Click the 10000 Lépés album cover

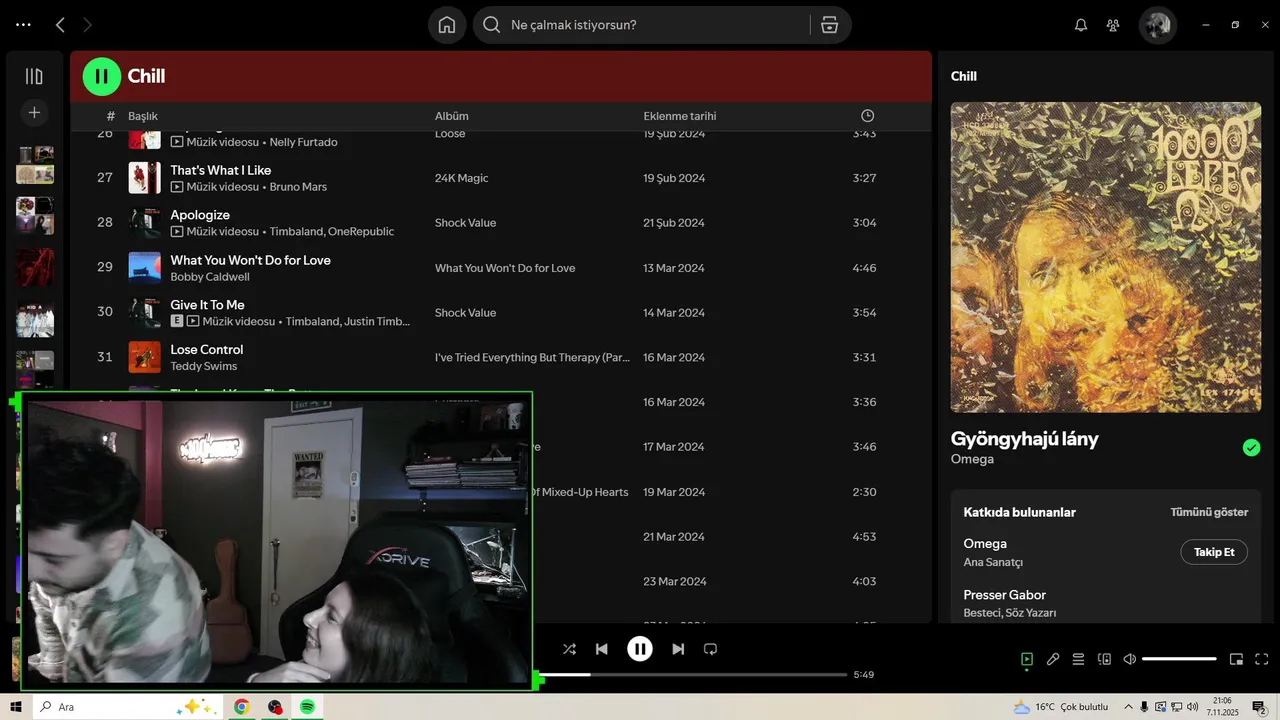click(1106, 257)
